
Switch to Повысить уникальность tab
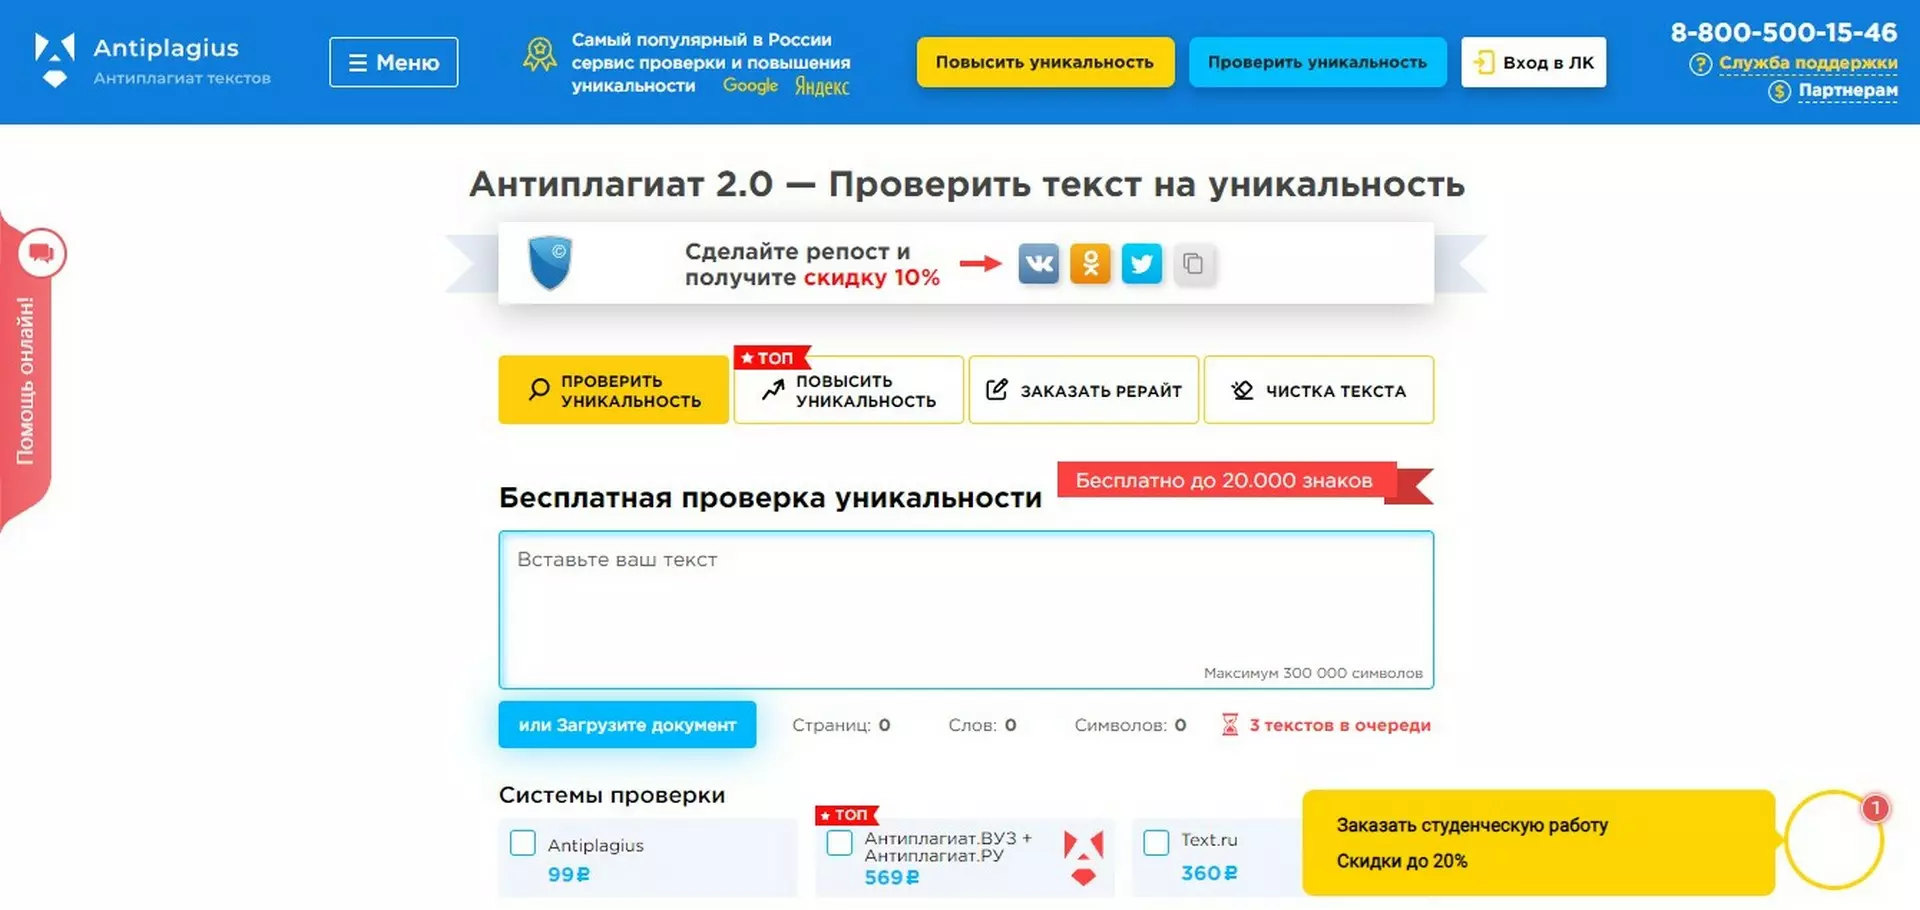pyautogui.click(x=848, y=391)
